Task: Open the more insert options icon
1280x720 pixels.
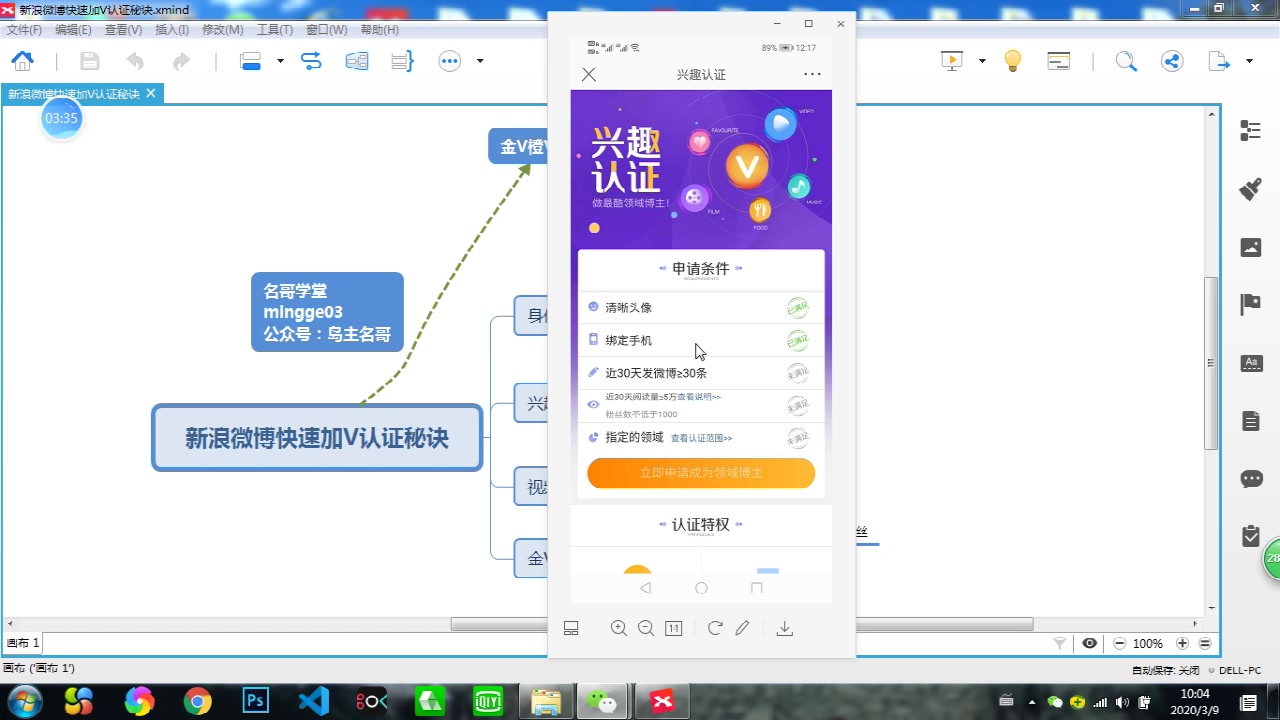Action: click(x=450, y=61)
